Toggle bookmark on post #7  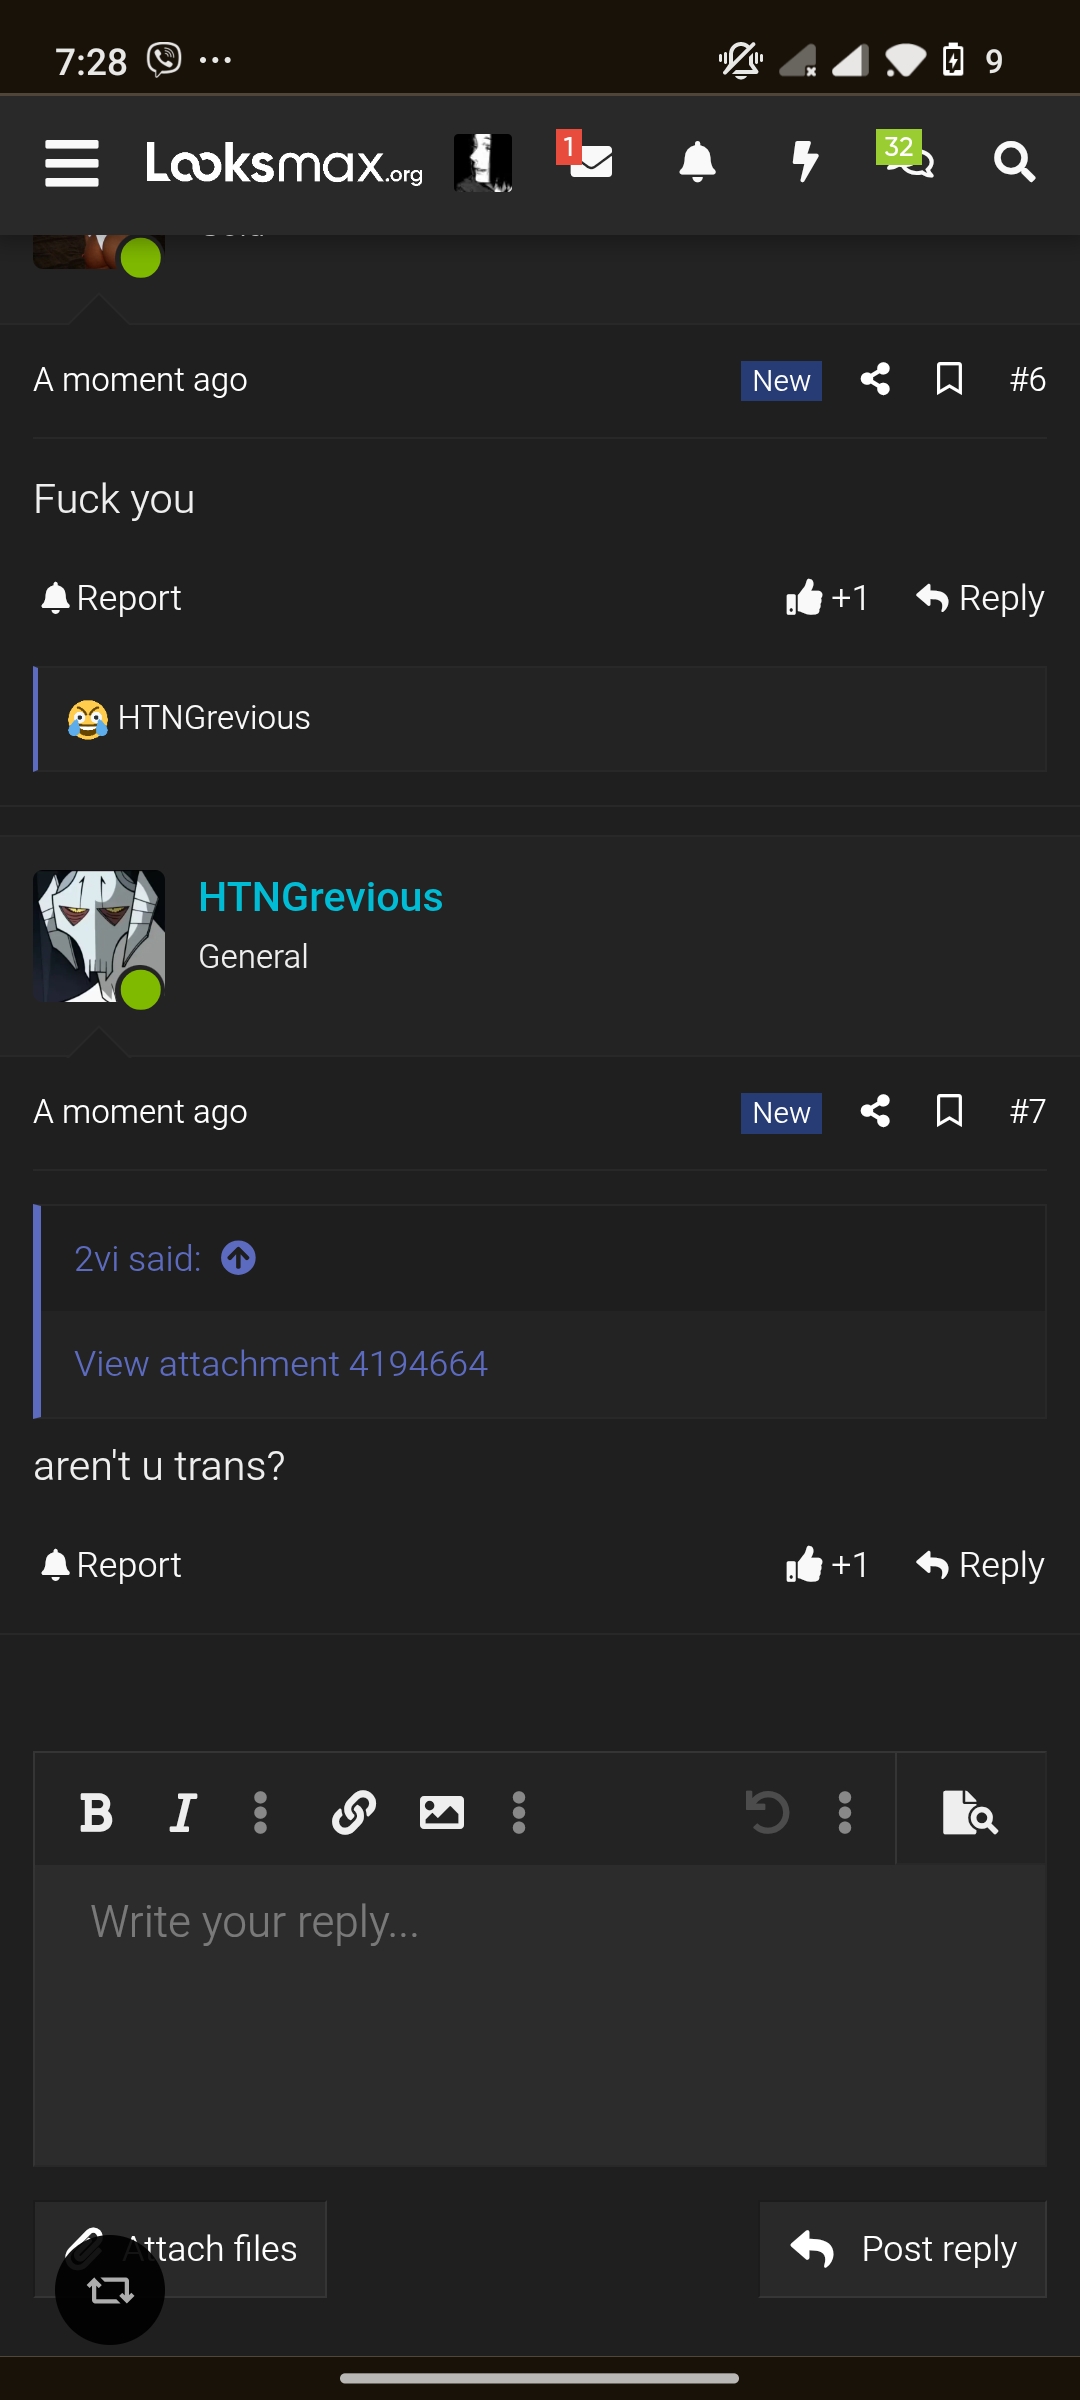pos(949,1111)
